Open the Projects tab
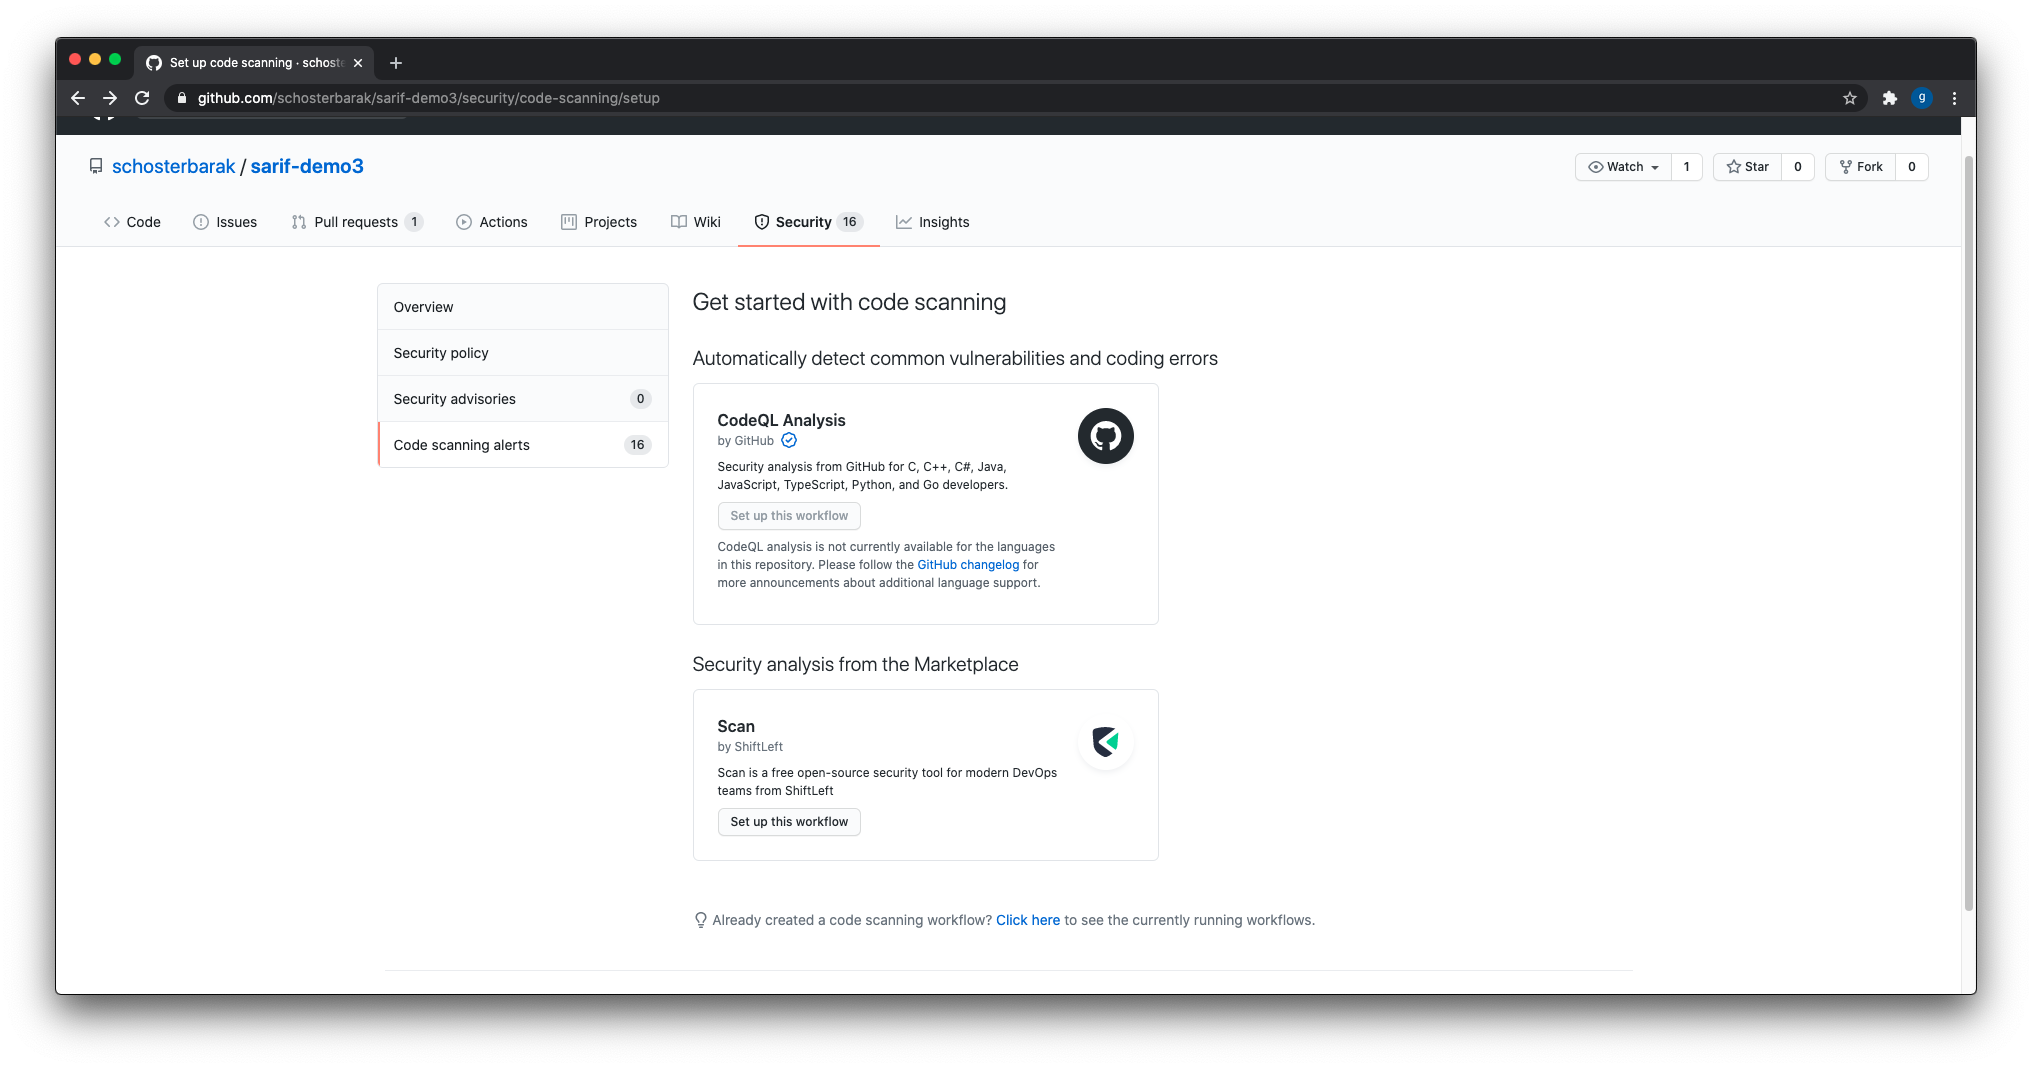The width and height of the screenshot is (2032, 1068). pyautogui.click(x=599, y=222)
